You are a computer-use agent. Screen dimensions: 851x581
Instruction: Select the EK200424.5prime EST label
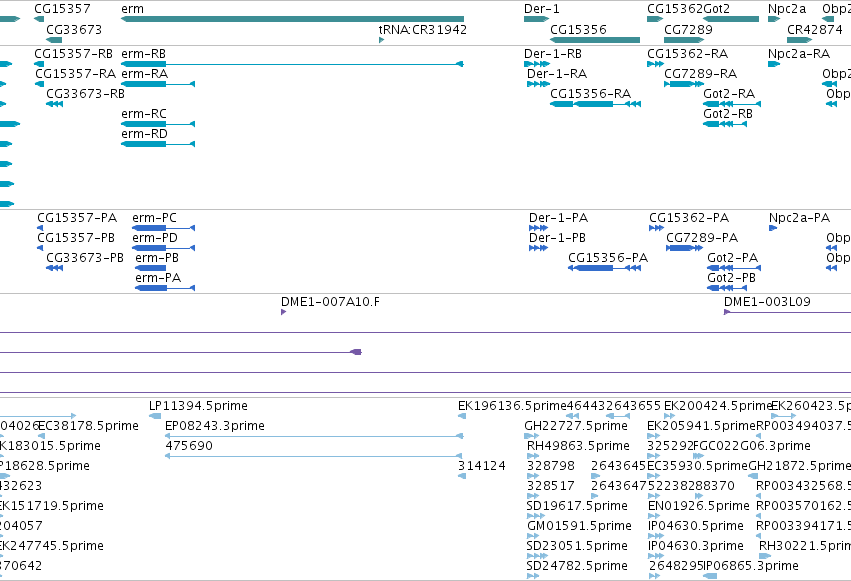click(717, 406)
